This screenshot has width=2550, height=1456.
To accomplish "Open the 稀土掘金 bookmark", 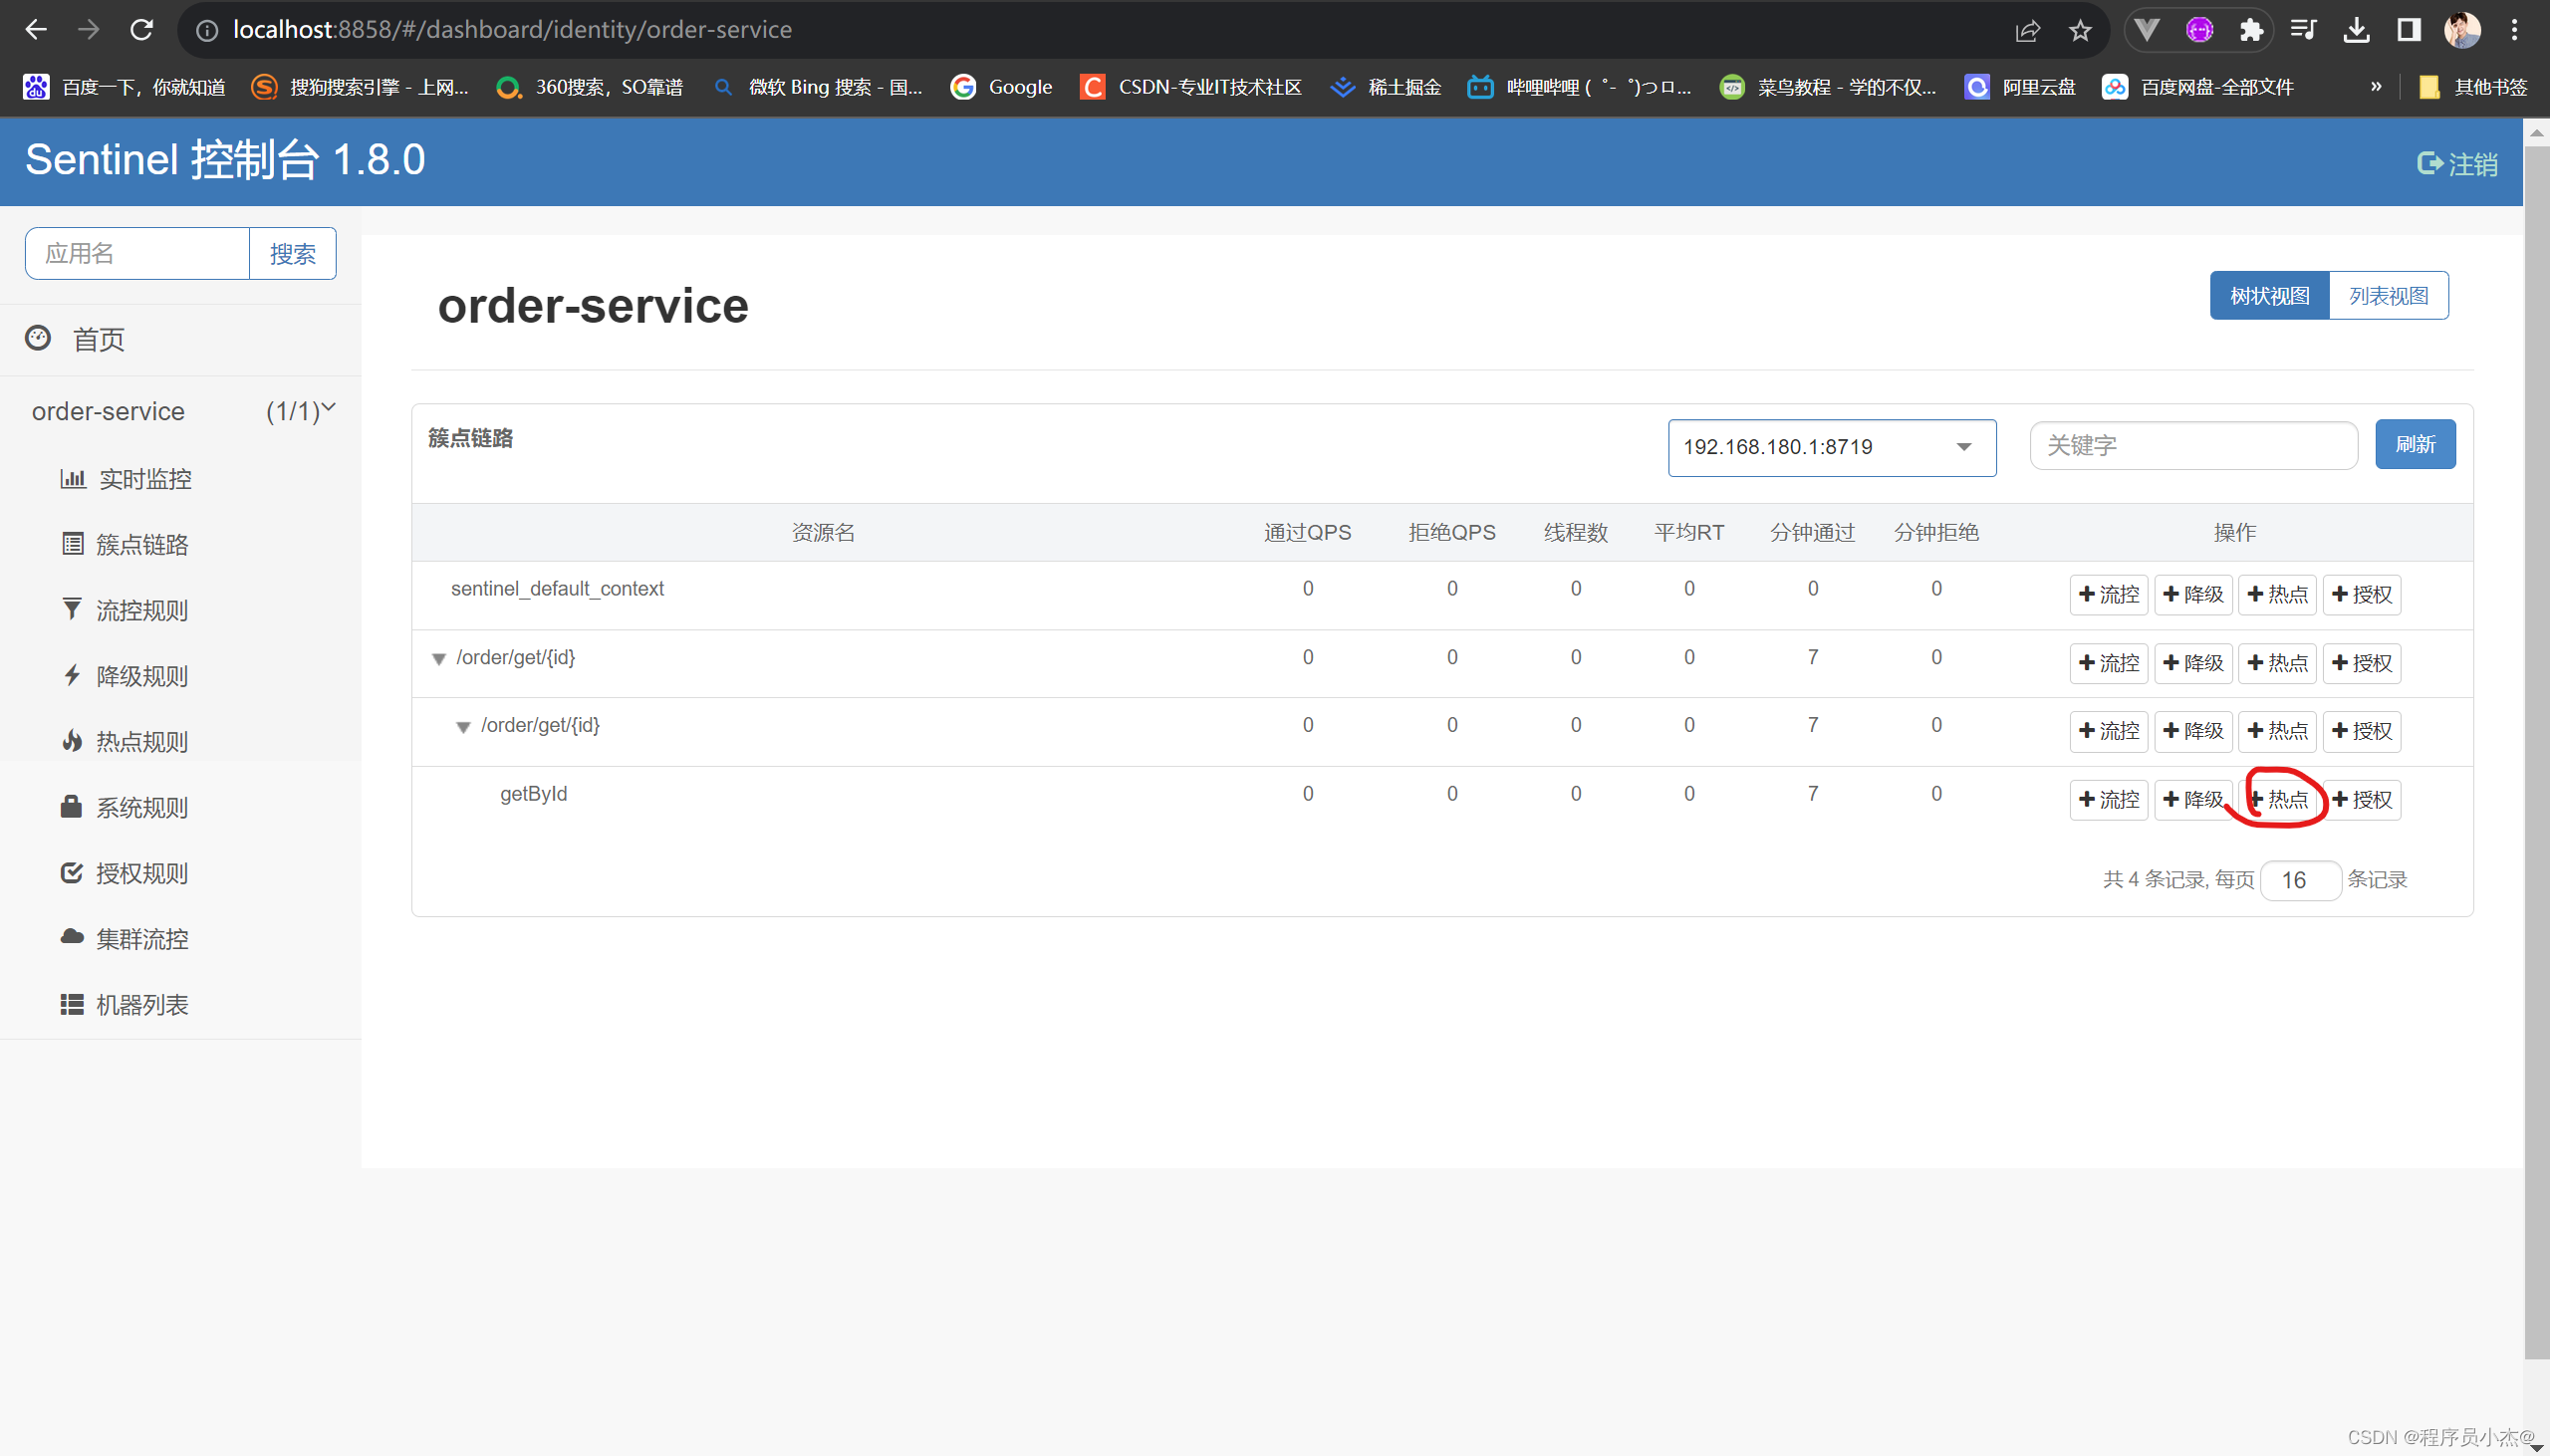I will pos(1387,87).
